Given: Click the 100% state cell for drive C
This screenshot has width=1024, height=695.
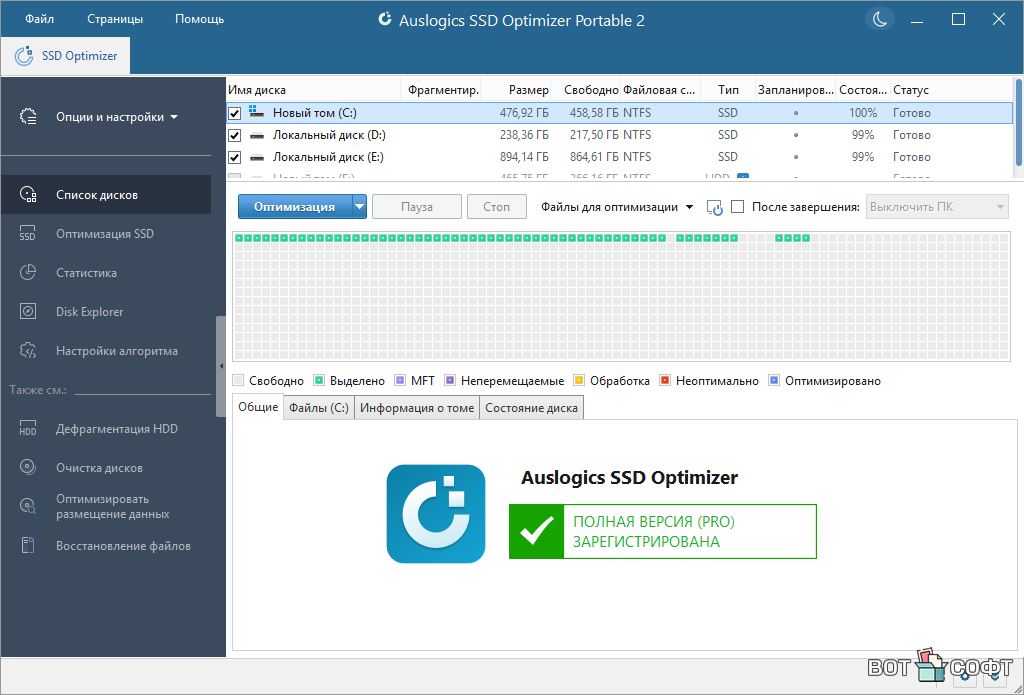Looking at the screenshot, I should [x=863, y=113].
